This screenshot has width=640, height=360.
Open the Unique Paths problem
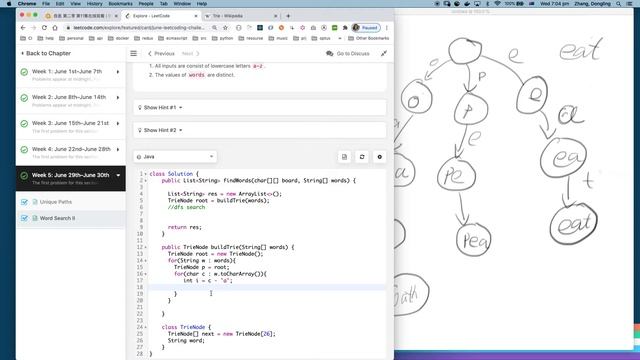pyautogui.click(x=56, y=202)
